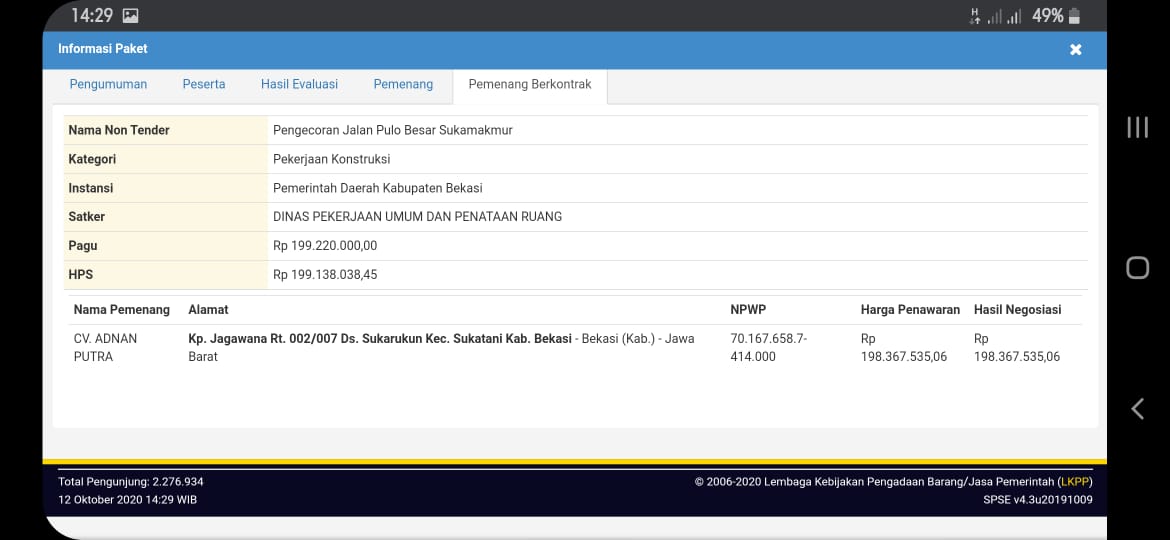The height and width of the screenshot is (540, 1170).
Task: Tap the Android back arrow icon
Action: point(1137,408)
